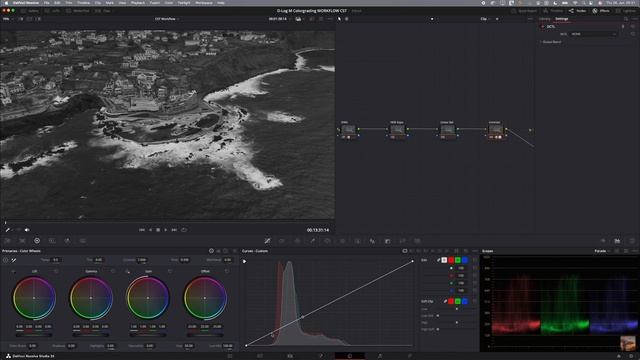Go to the Fusion page
This screenshot has height=360, width=640.
[x=320, y=356]
